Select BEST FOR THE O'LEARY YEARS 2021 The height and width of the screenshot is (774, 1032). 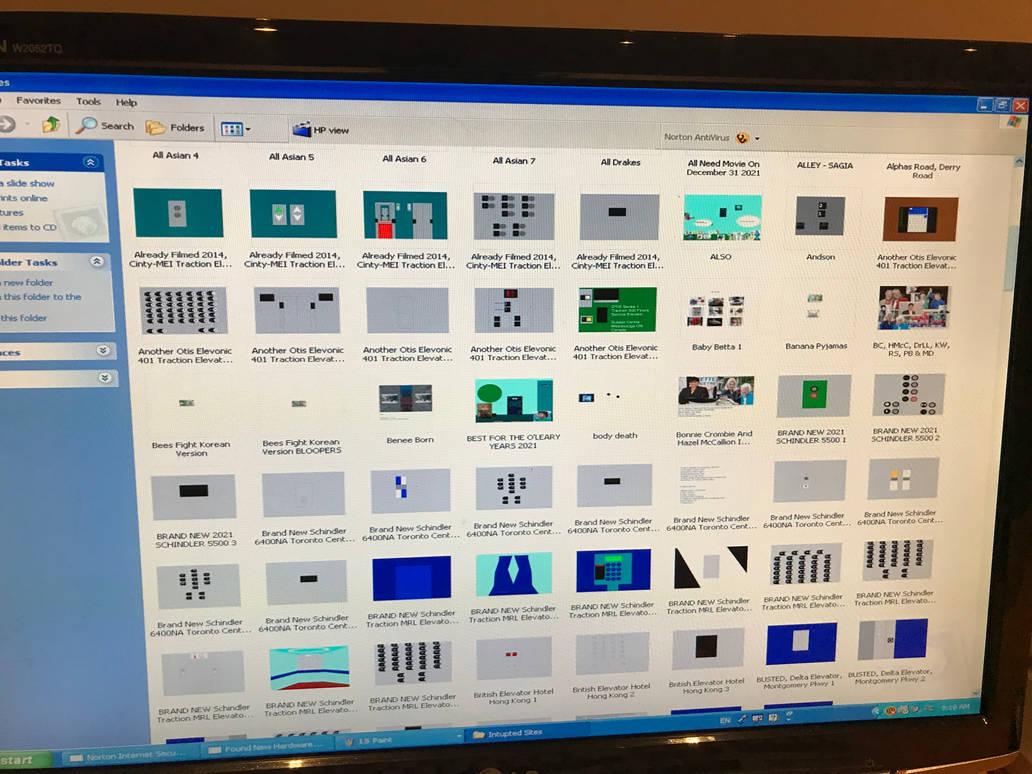point(514,400)
